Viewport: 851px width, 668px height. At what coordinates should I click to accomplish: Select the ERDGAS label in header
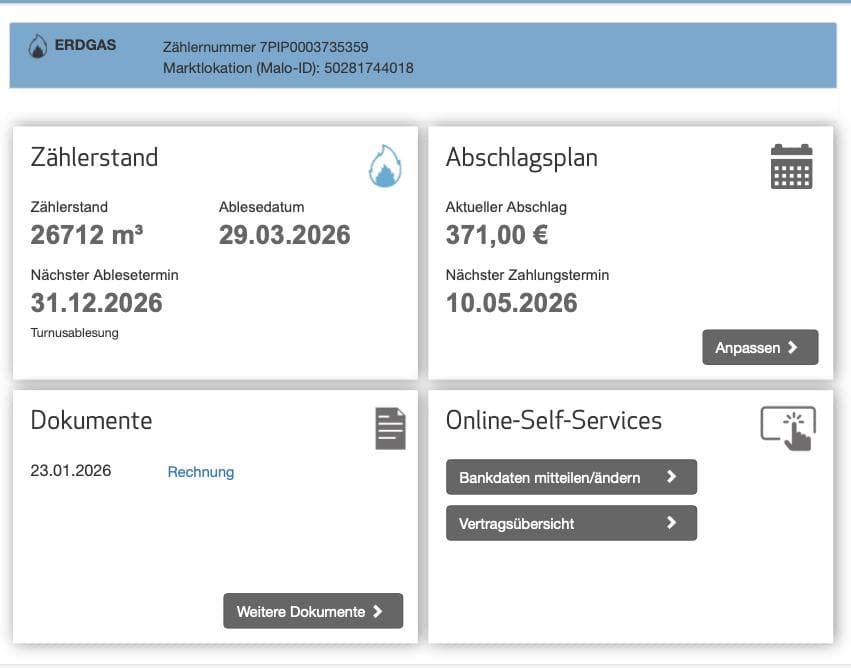coord(85,45)
